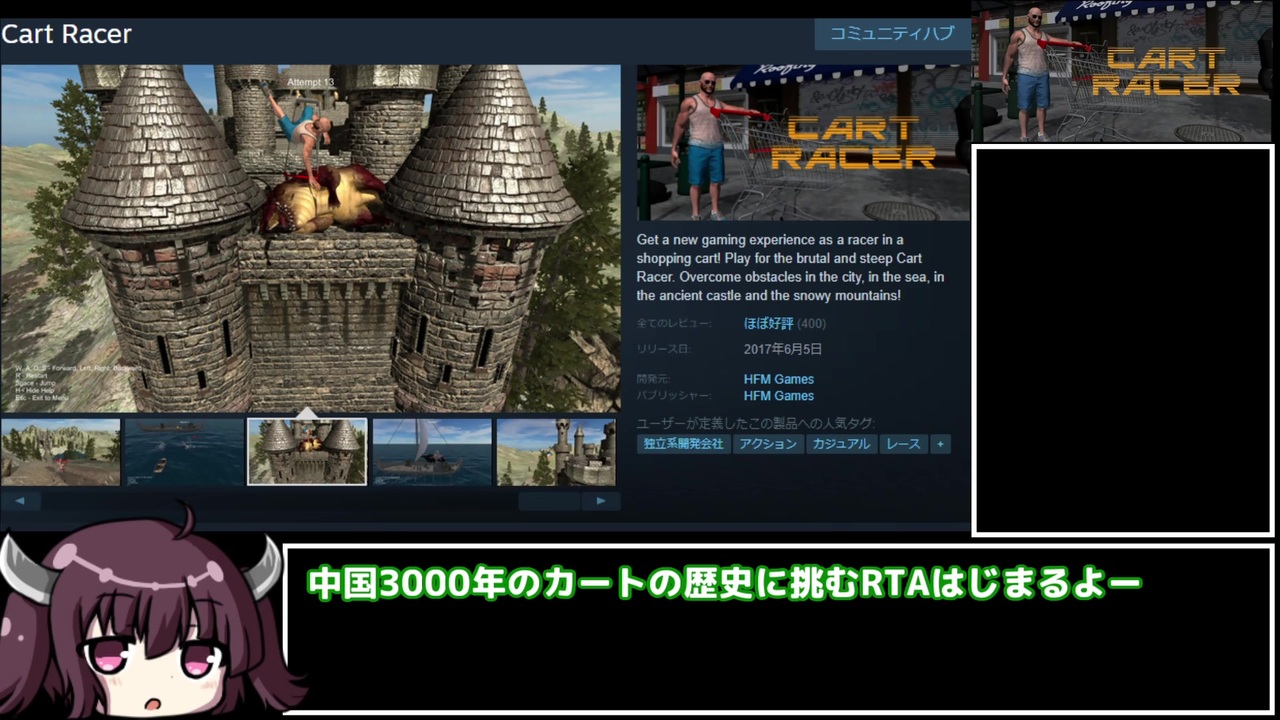Add a tag with the plus button
This screenshot has width=1280, height=720.
pyautogui.click(x=940, y=444)
